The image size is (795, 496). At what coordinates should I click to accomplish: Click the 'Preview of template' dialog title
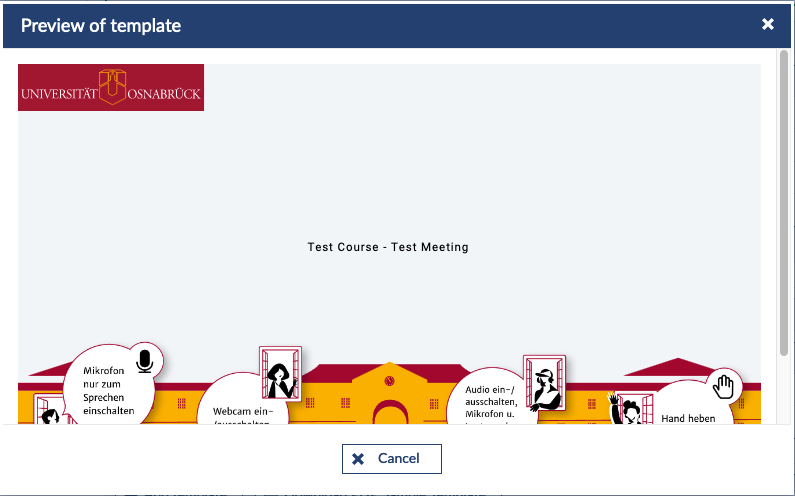[x=101, y=26]
